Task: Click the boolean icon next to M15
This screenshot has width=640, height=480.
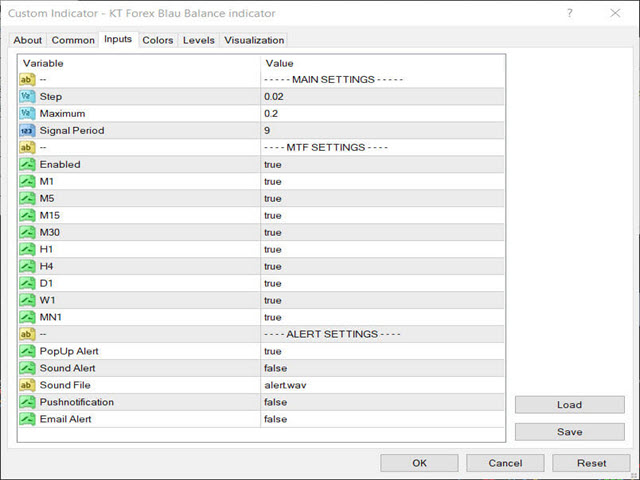Action: pos(27,215)
